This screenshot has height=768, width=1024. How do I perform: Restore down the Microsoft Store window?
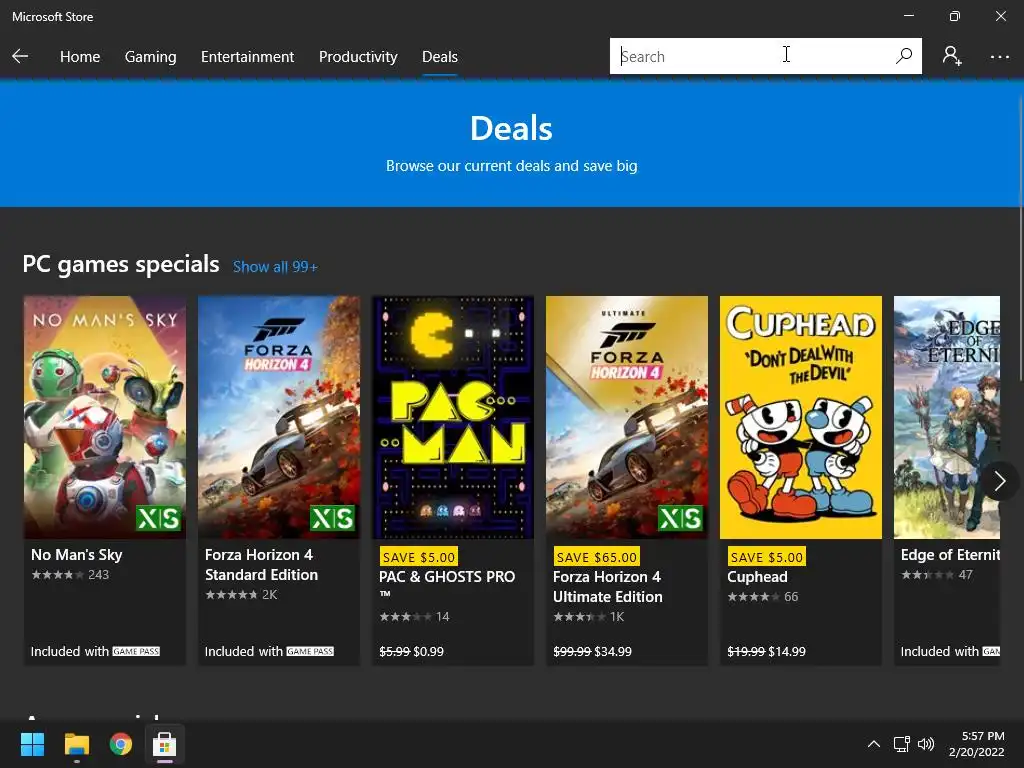click(x=954, y=16)
